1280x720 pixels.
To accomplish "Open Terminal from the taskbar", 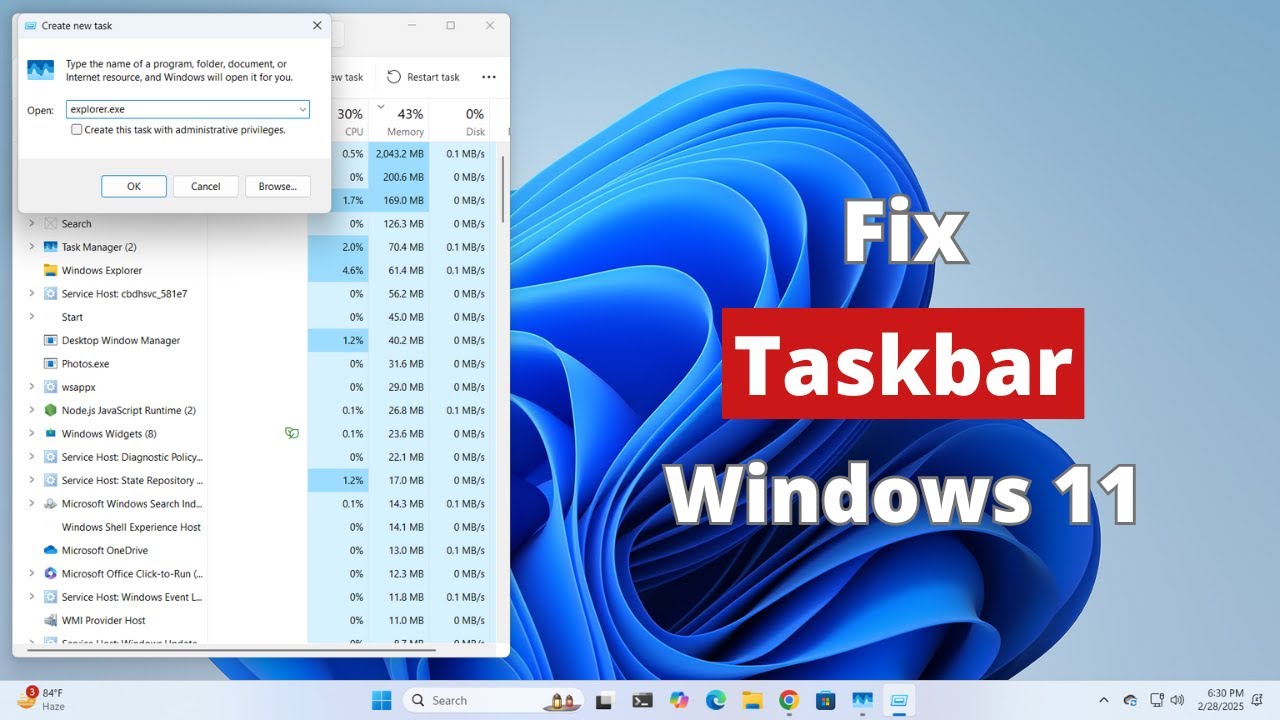I will pyautogui.click(x=643, y=700).
